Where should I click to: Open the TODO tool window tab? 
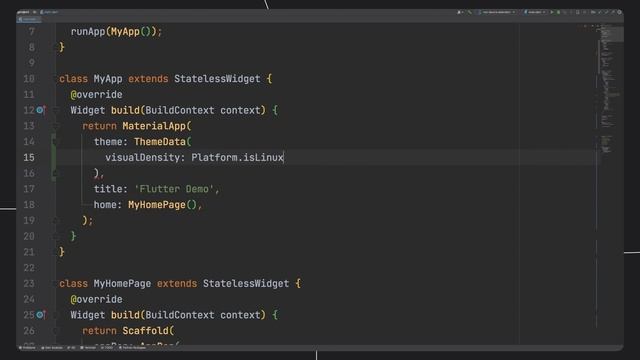(x=107, y=348)
